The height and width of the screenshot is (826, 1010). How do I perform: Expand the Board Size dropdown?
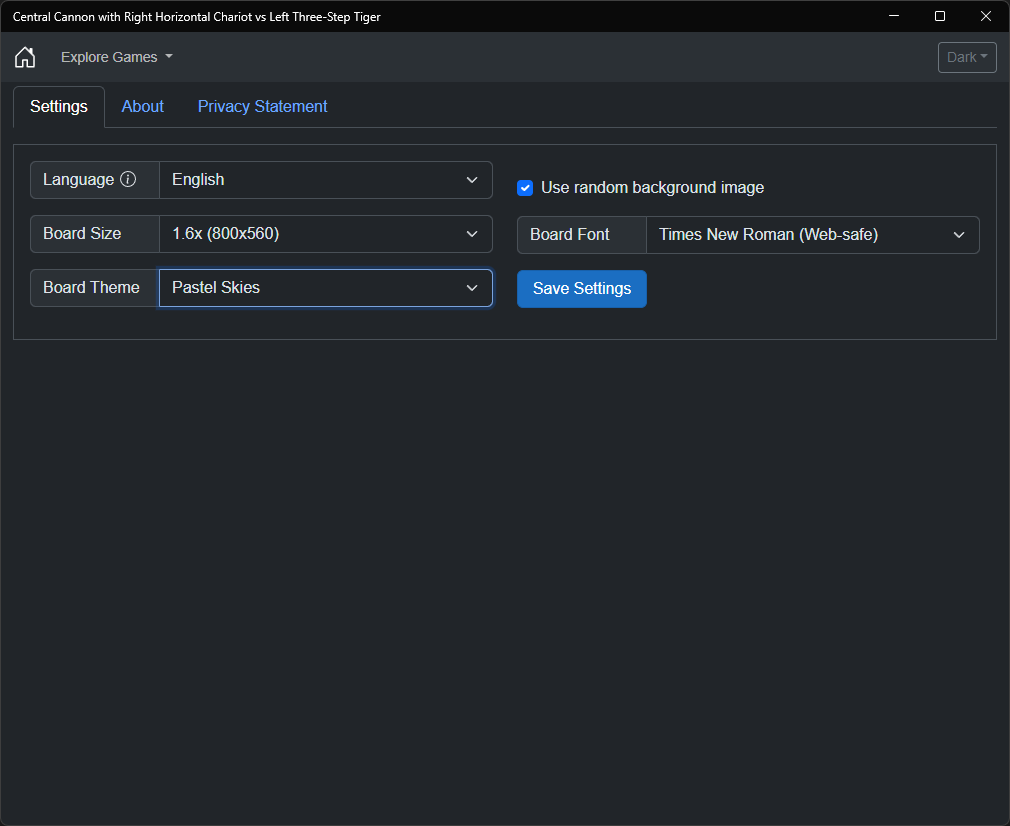[x=325, y=234]
